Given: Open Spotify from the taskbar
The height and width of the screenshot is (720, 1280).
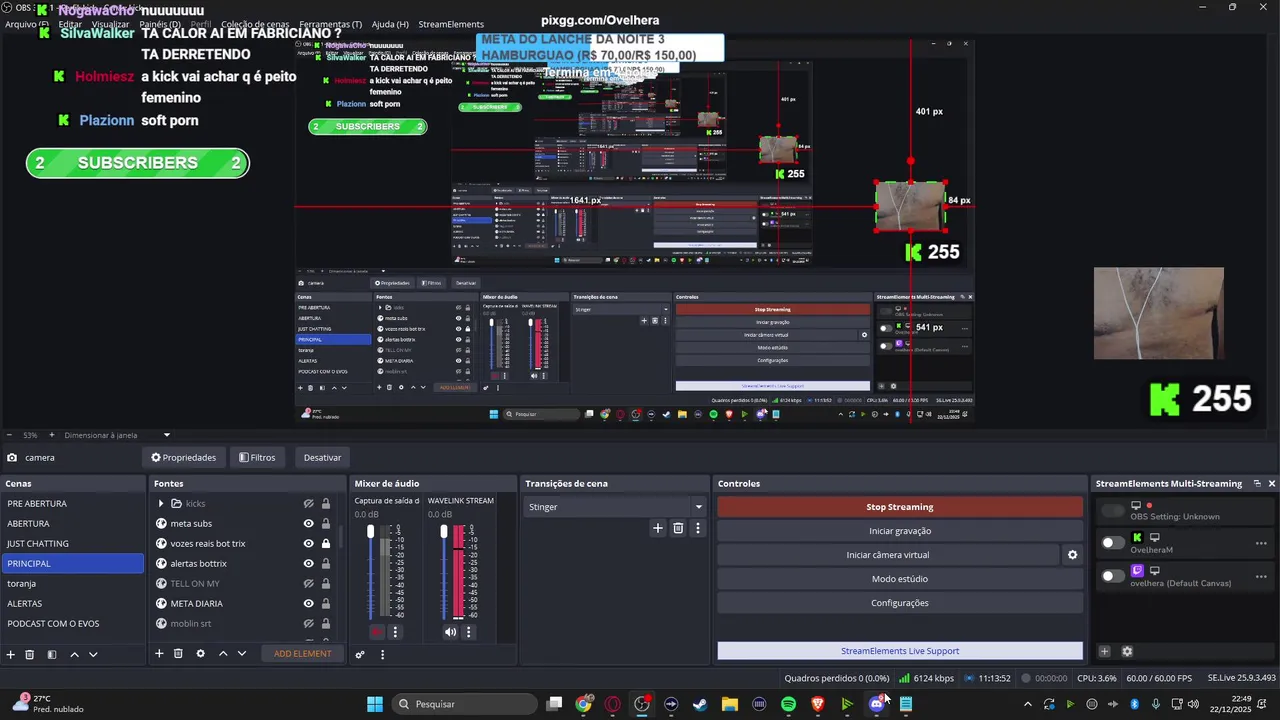Looking at the screenshot, I should tap(789, 704).
